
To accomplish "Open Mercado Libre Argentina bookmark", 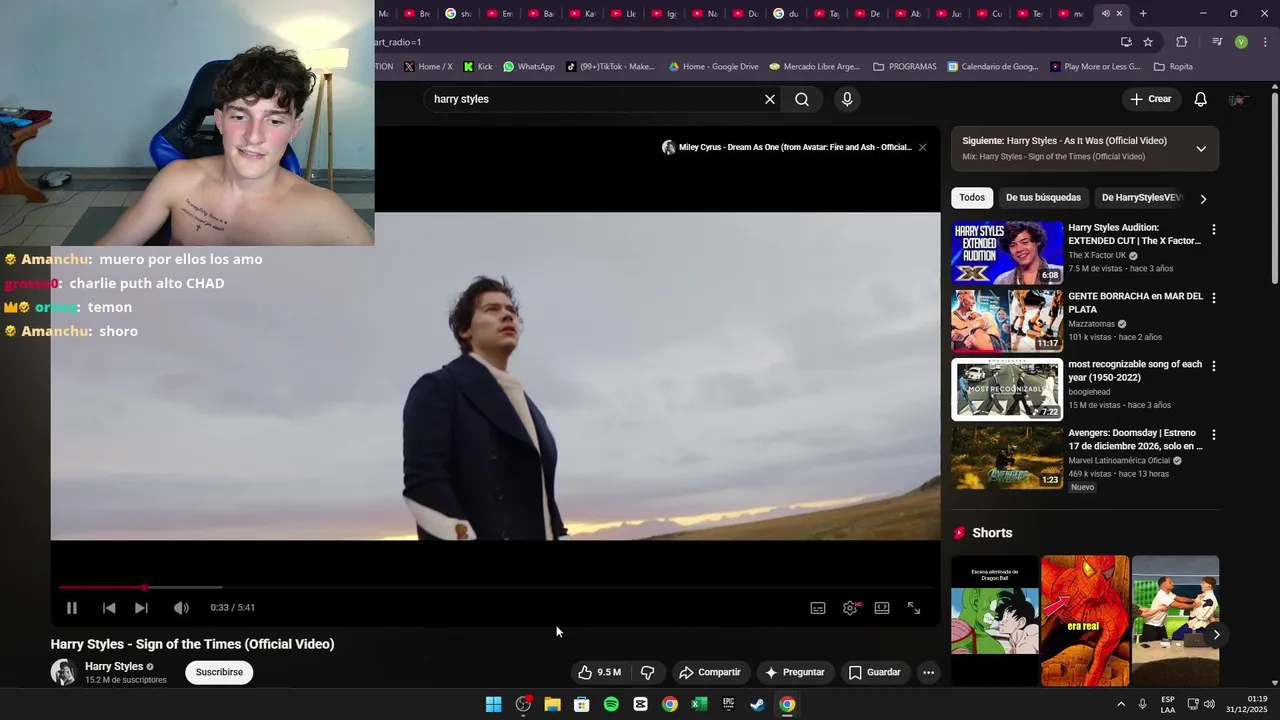I will (x=815, y=67).
